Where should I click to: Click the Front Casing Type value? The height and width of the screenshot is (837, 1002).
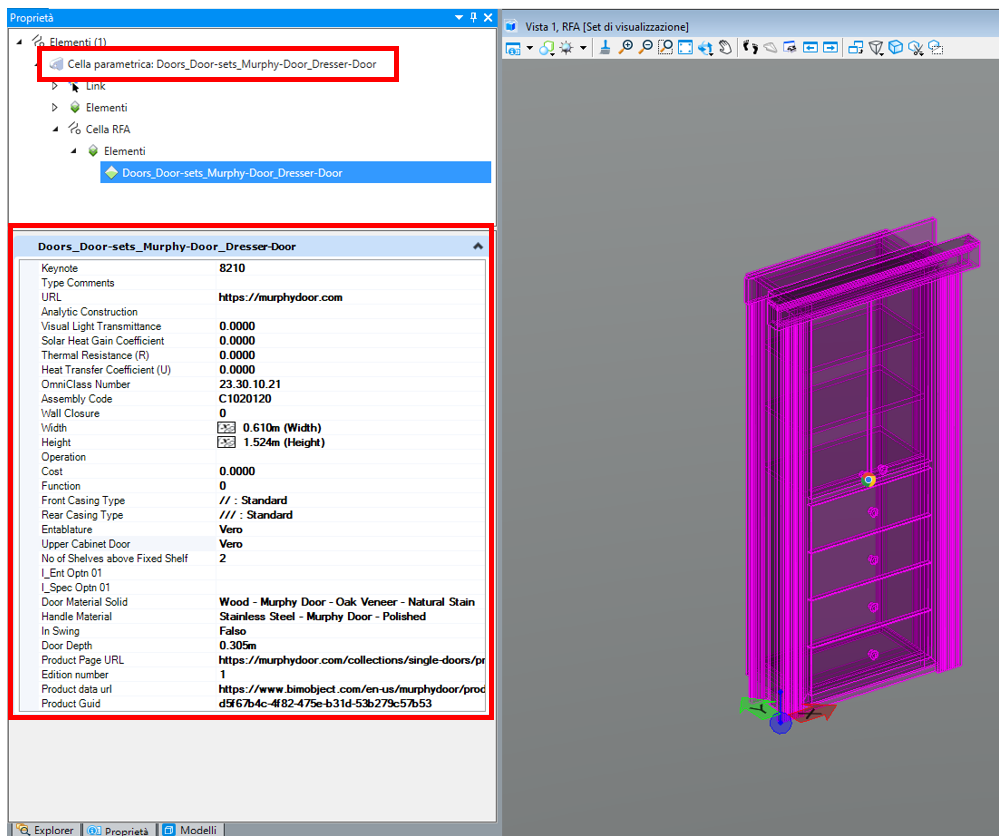(x=253, y=500)
